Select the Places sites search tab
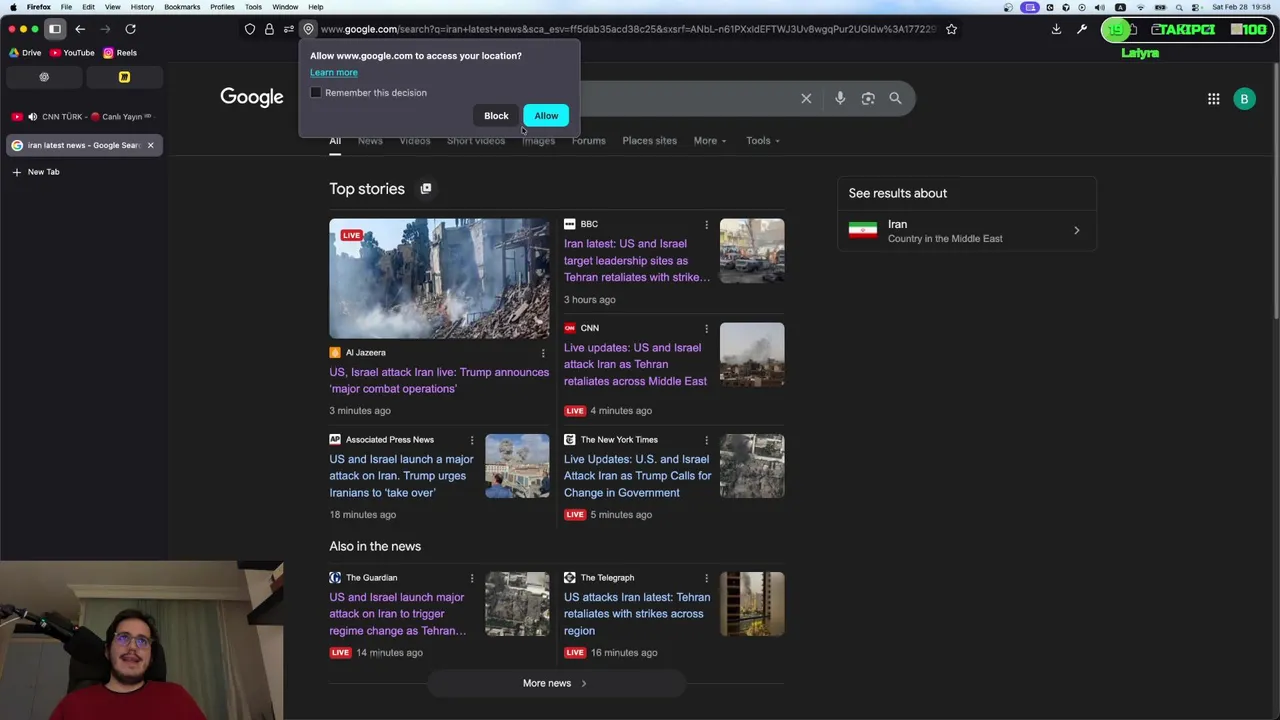Screen dimensions: 1280x720 click(649, 141)
